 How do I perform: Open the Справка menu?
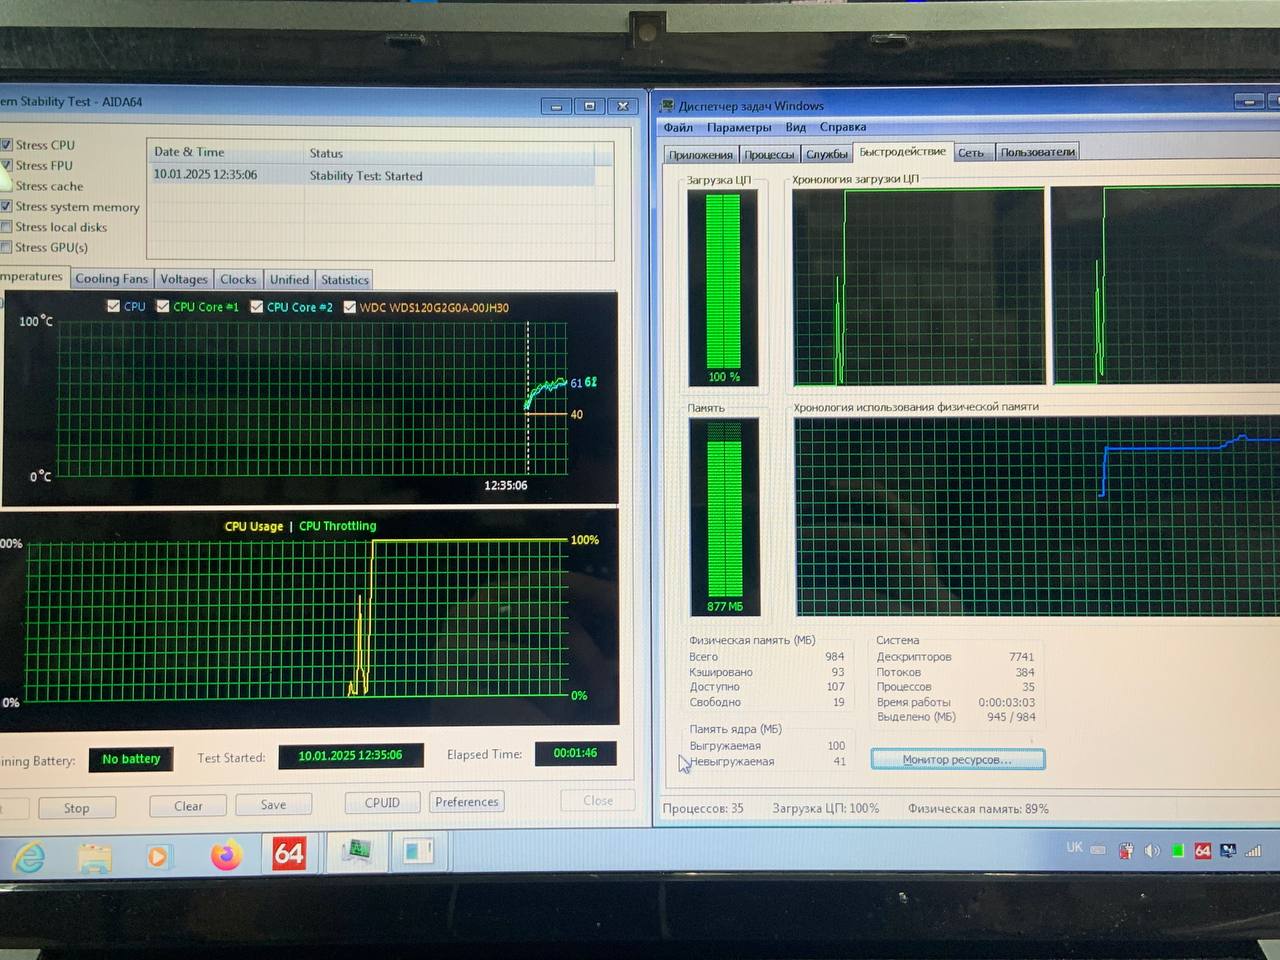[843, 127]
